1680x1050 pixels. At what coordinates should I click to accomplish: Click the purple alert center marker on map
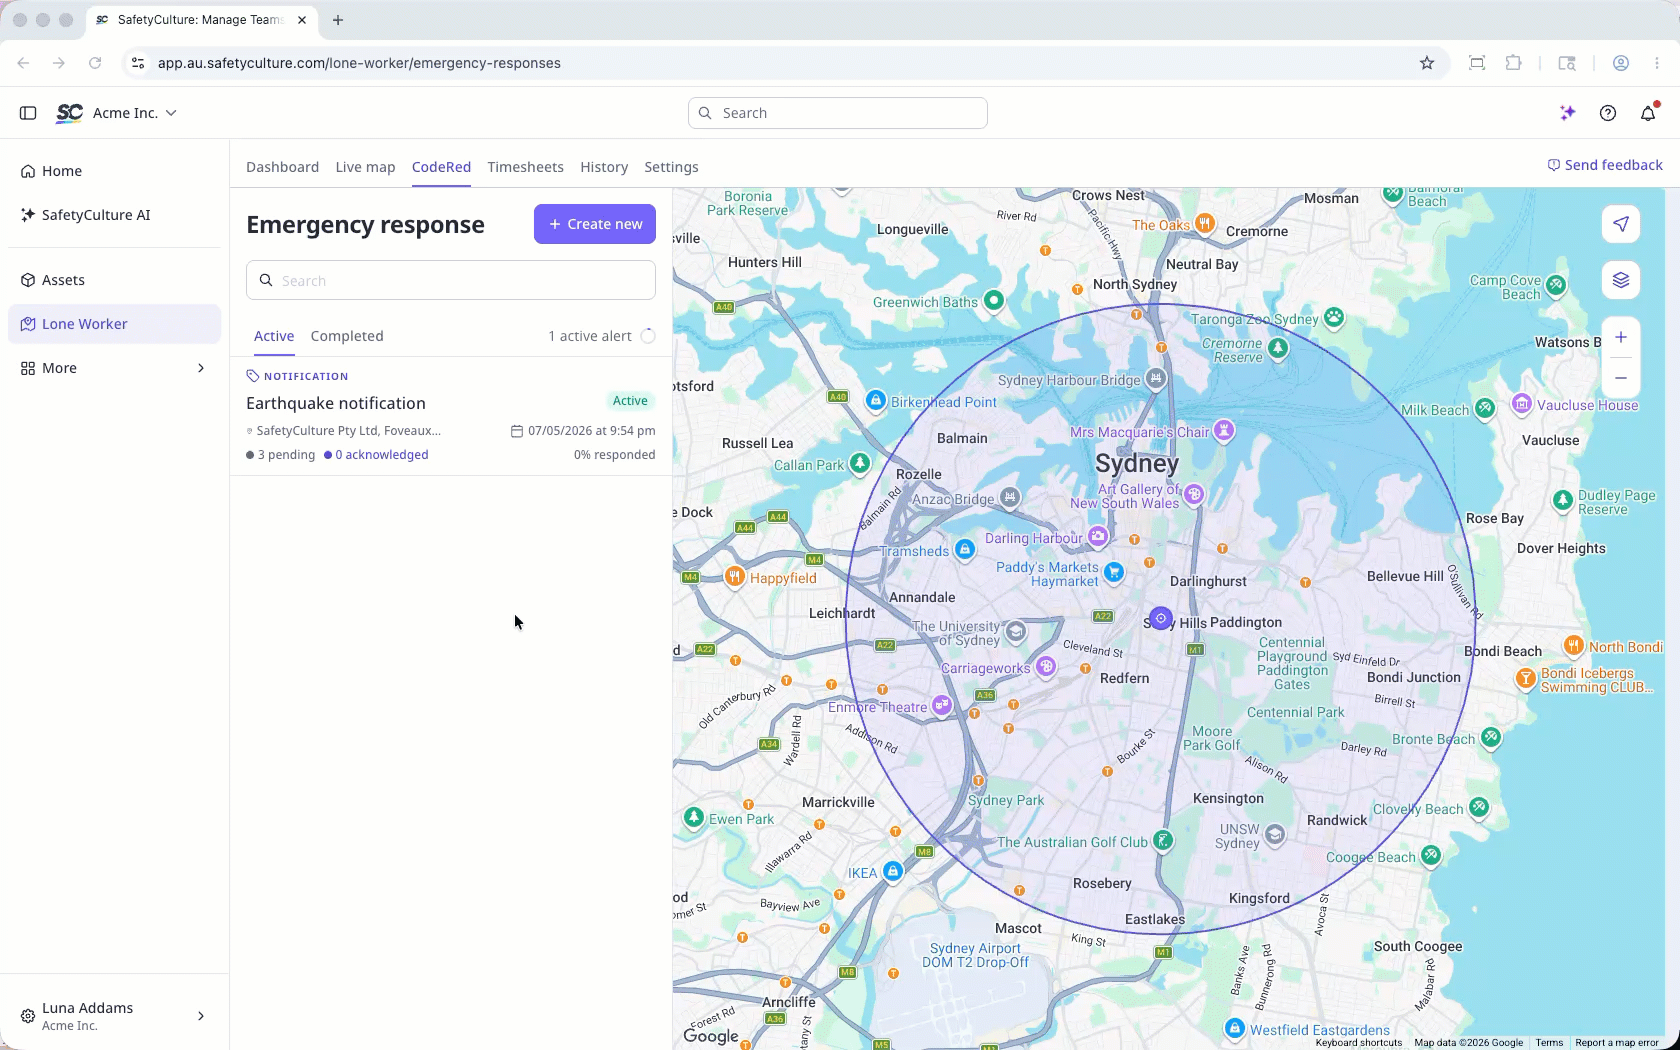[1160, 619]
